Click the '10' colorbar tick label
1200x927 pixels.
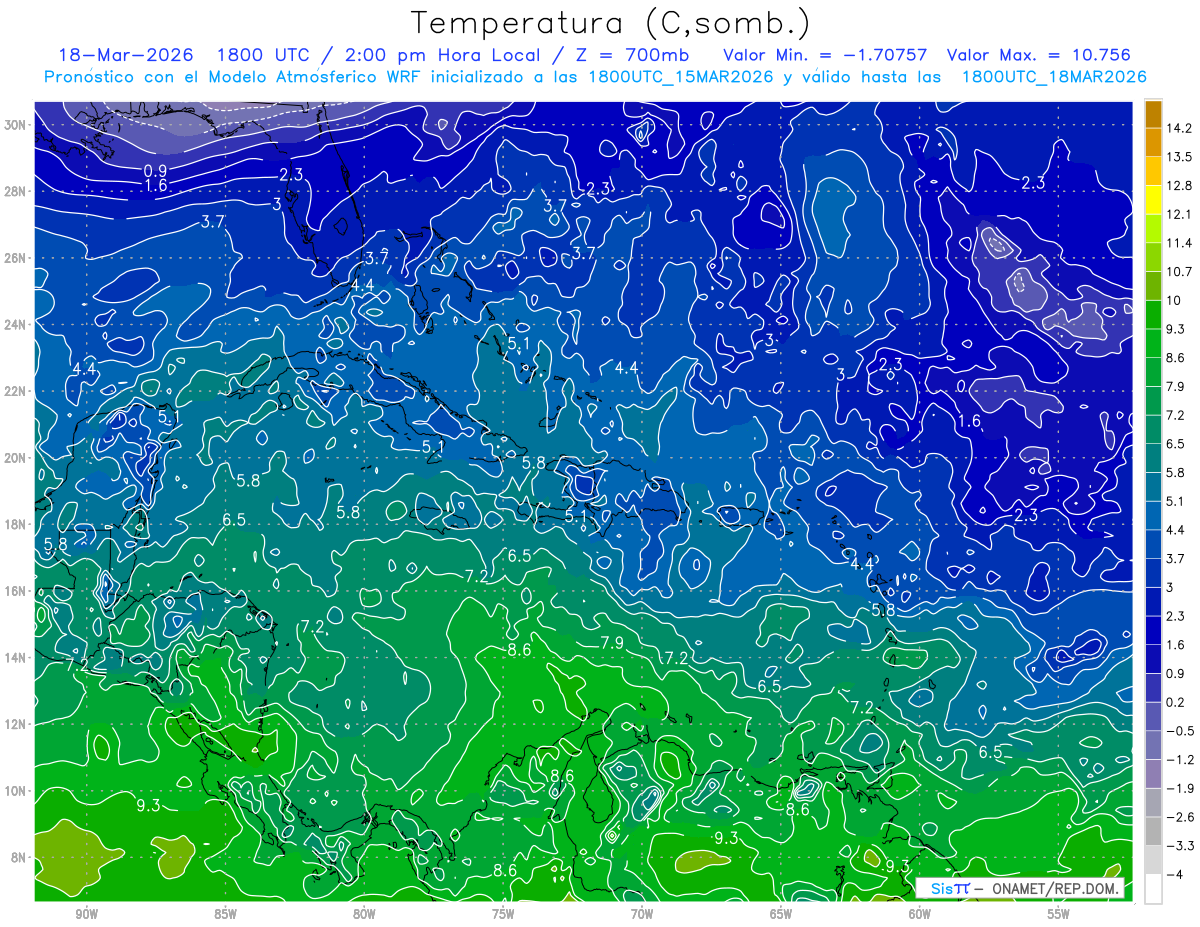click(x=1173, y=300)
